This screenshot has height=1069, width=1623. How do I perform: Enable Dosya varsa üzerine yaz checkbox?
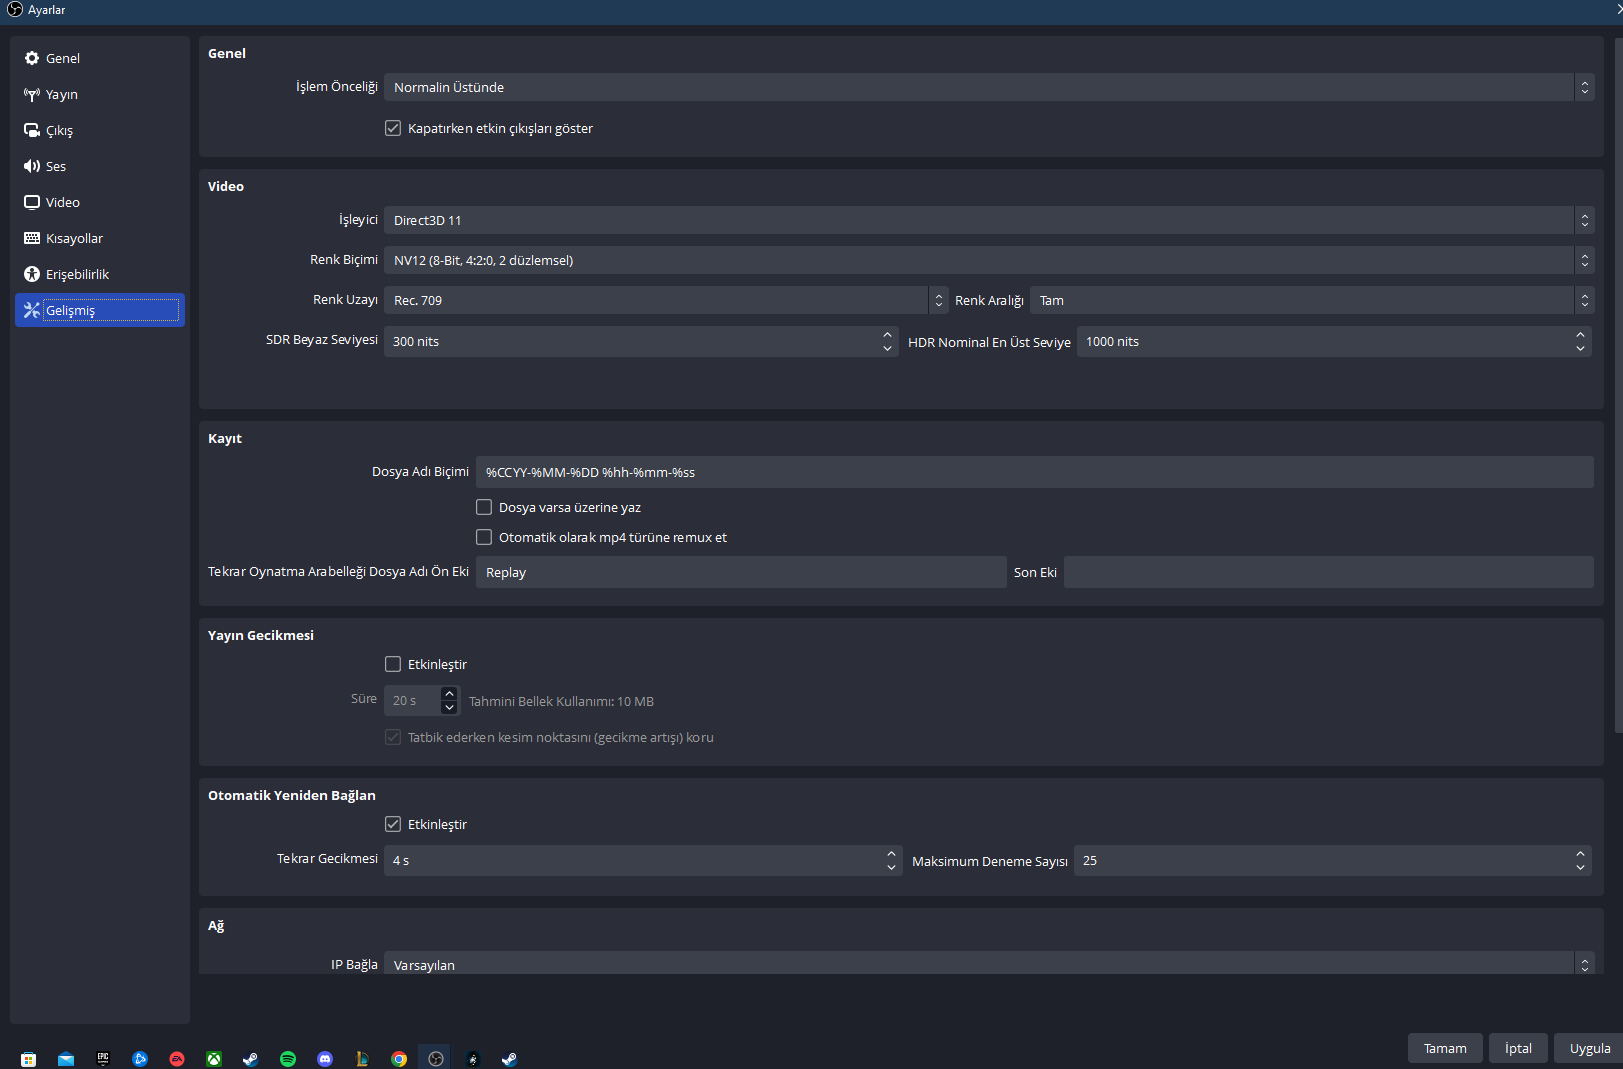tap(484, 507)
